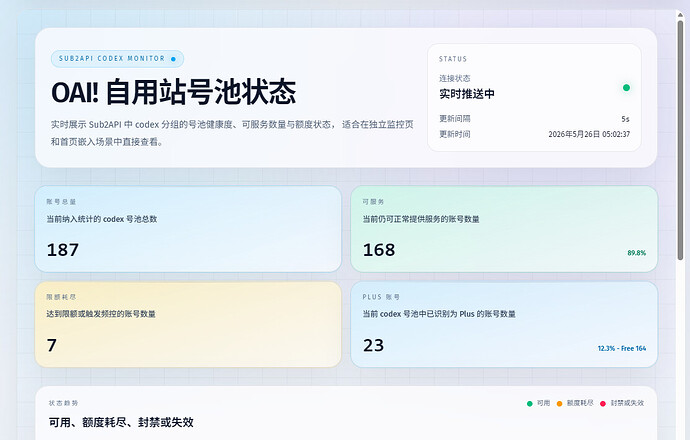Click the page heading OAI! 自用站号池状态
The width and height of the screenshot is (690, 440).
click(x=173, y=92)
